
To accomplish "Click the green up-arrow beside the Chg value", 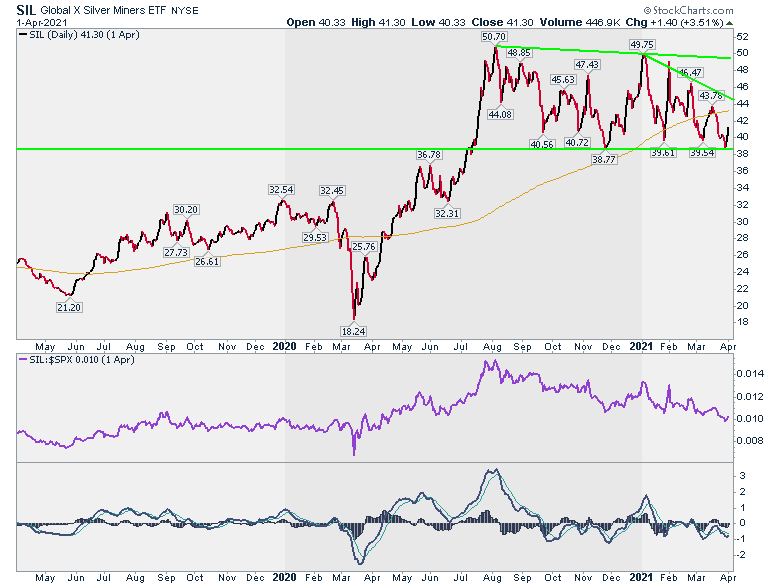I will tap(729, 23).
